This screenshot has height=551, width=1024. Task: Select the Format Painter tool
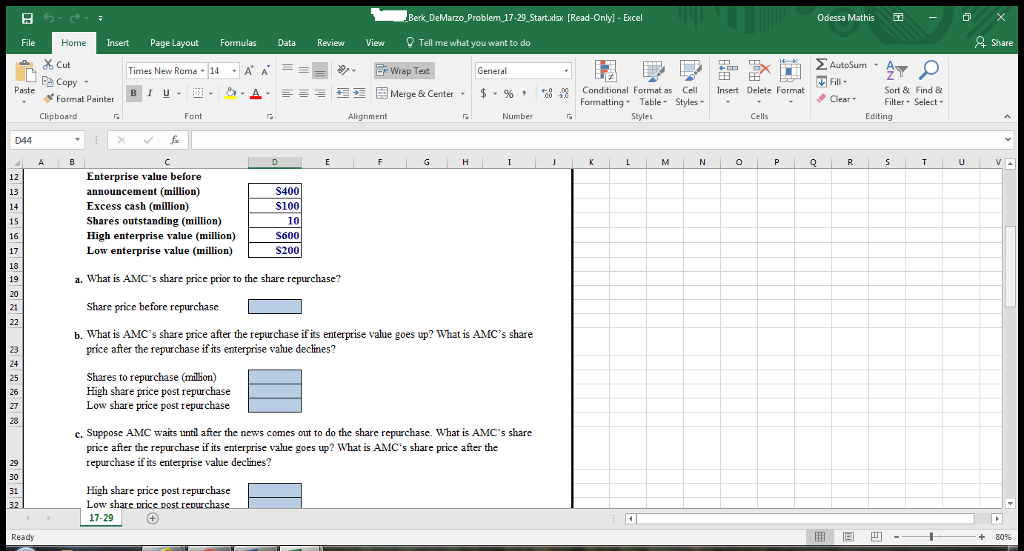[80, 99]
